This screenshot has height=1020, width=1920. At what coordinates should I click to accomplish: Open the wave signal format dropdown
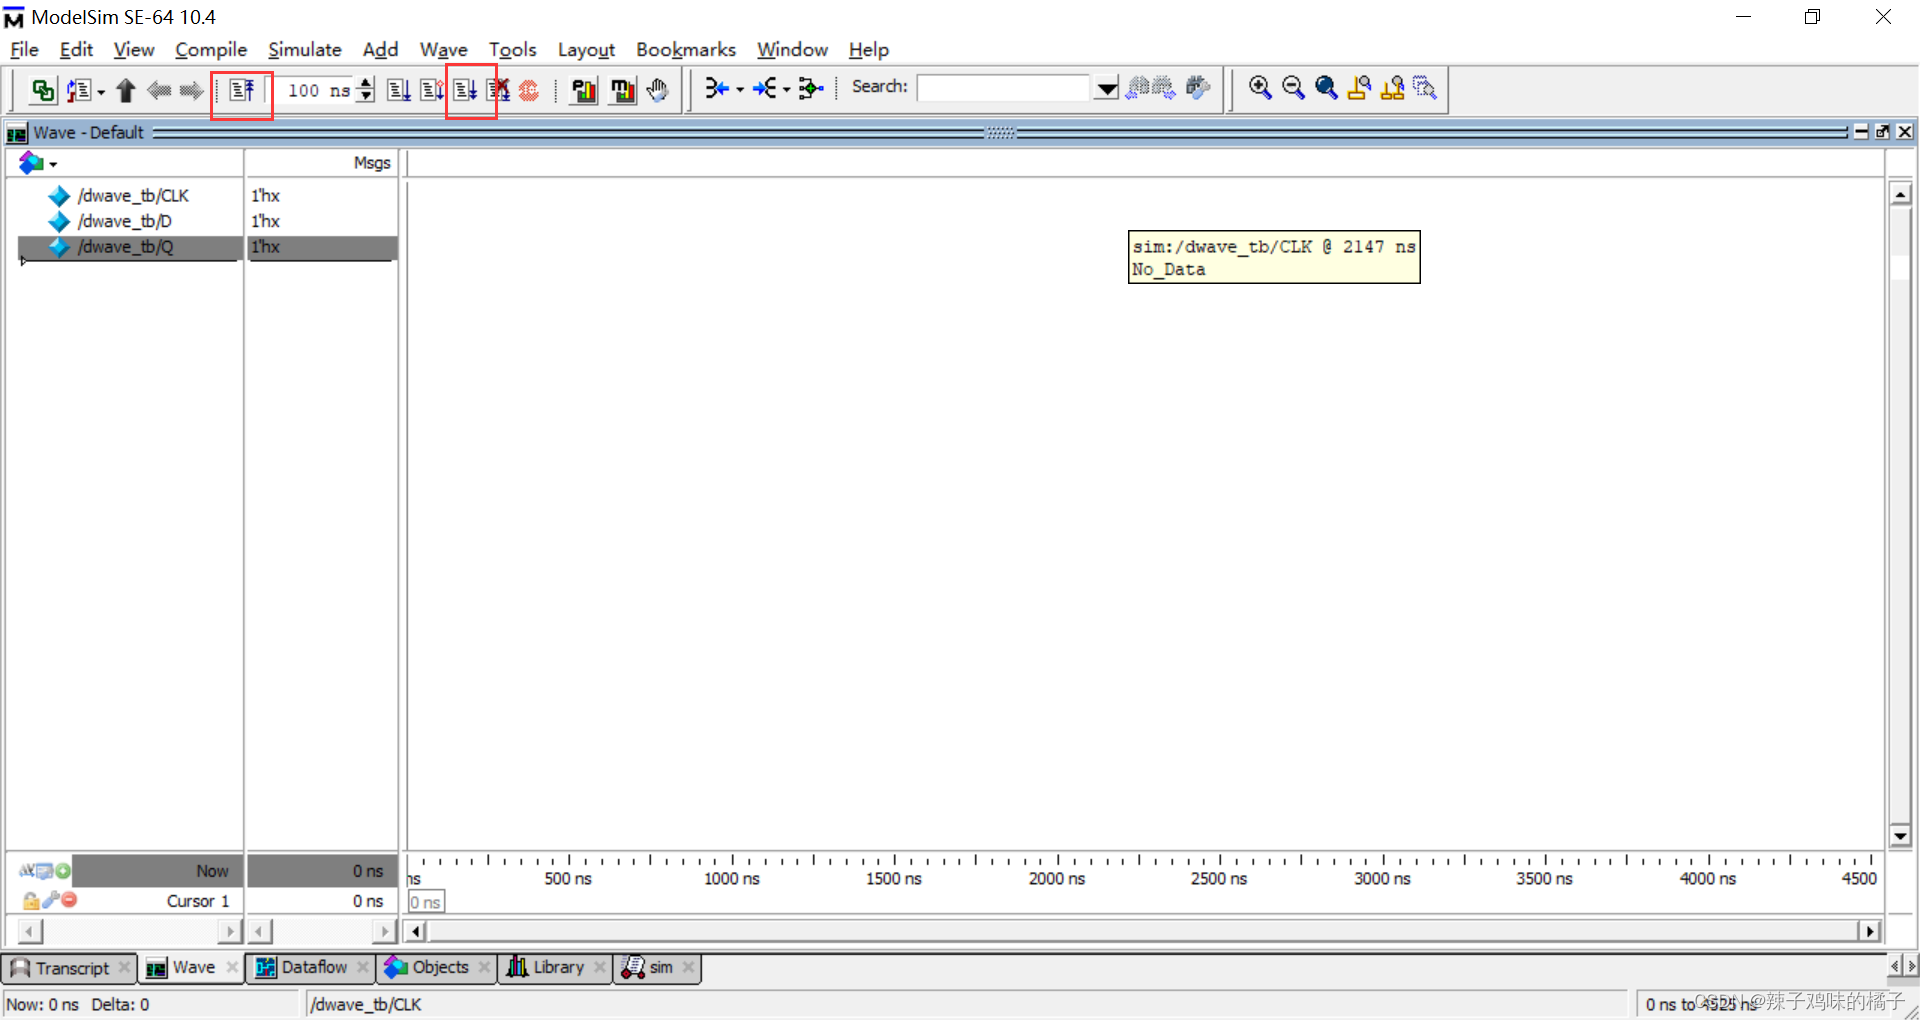53,164
